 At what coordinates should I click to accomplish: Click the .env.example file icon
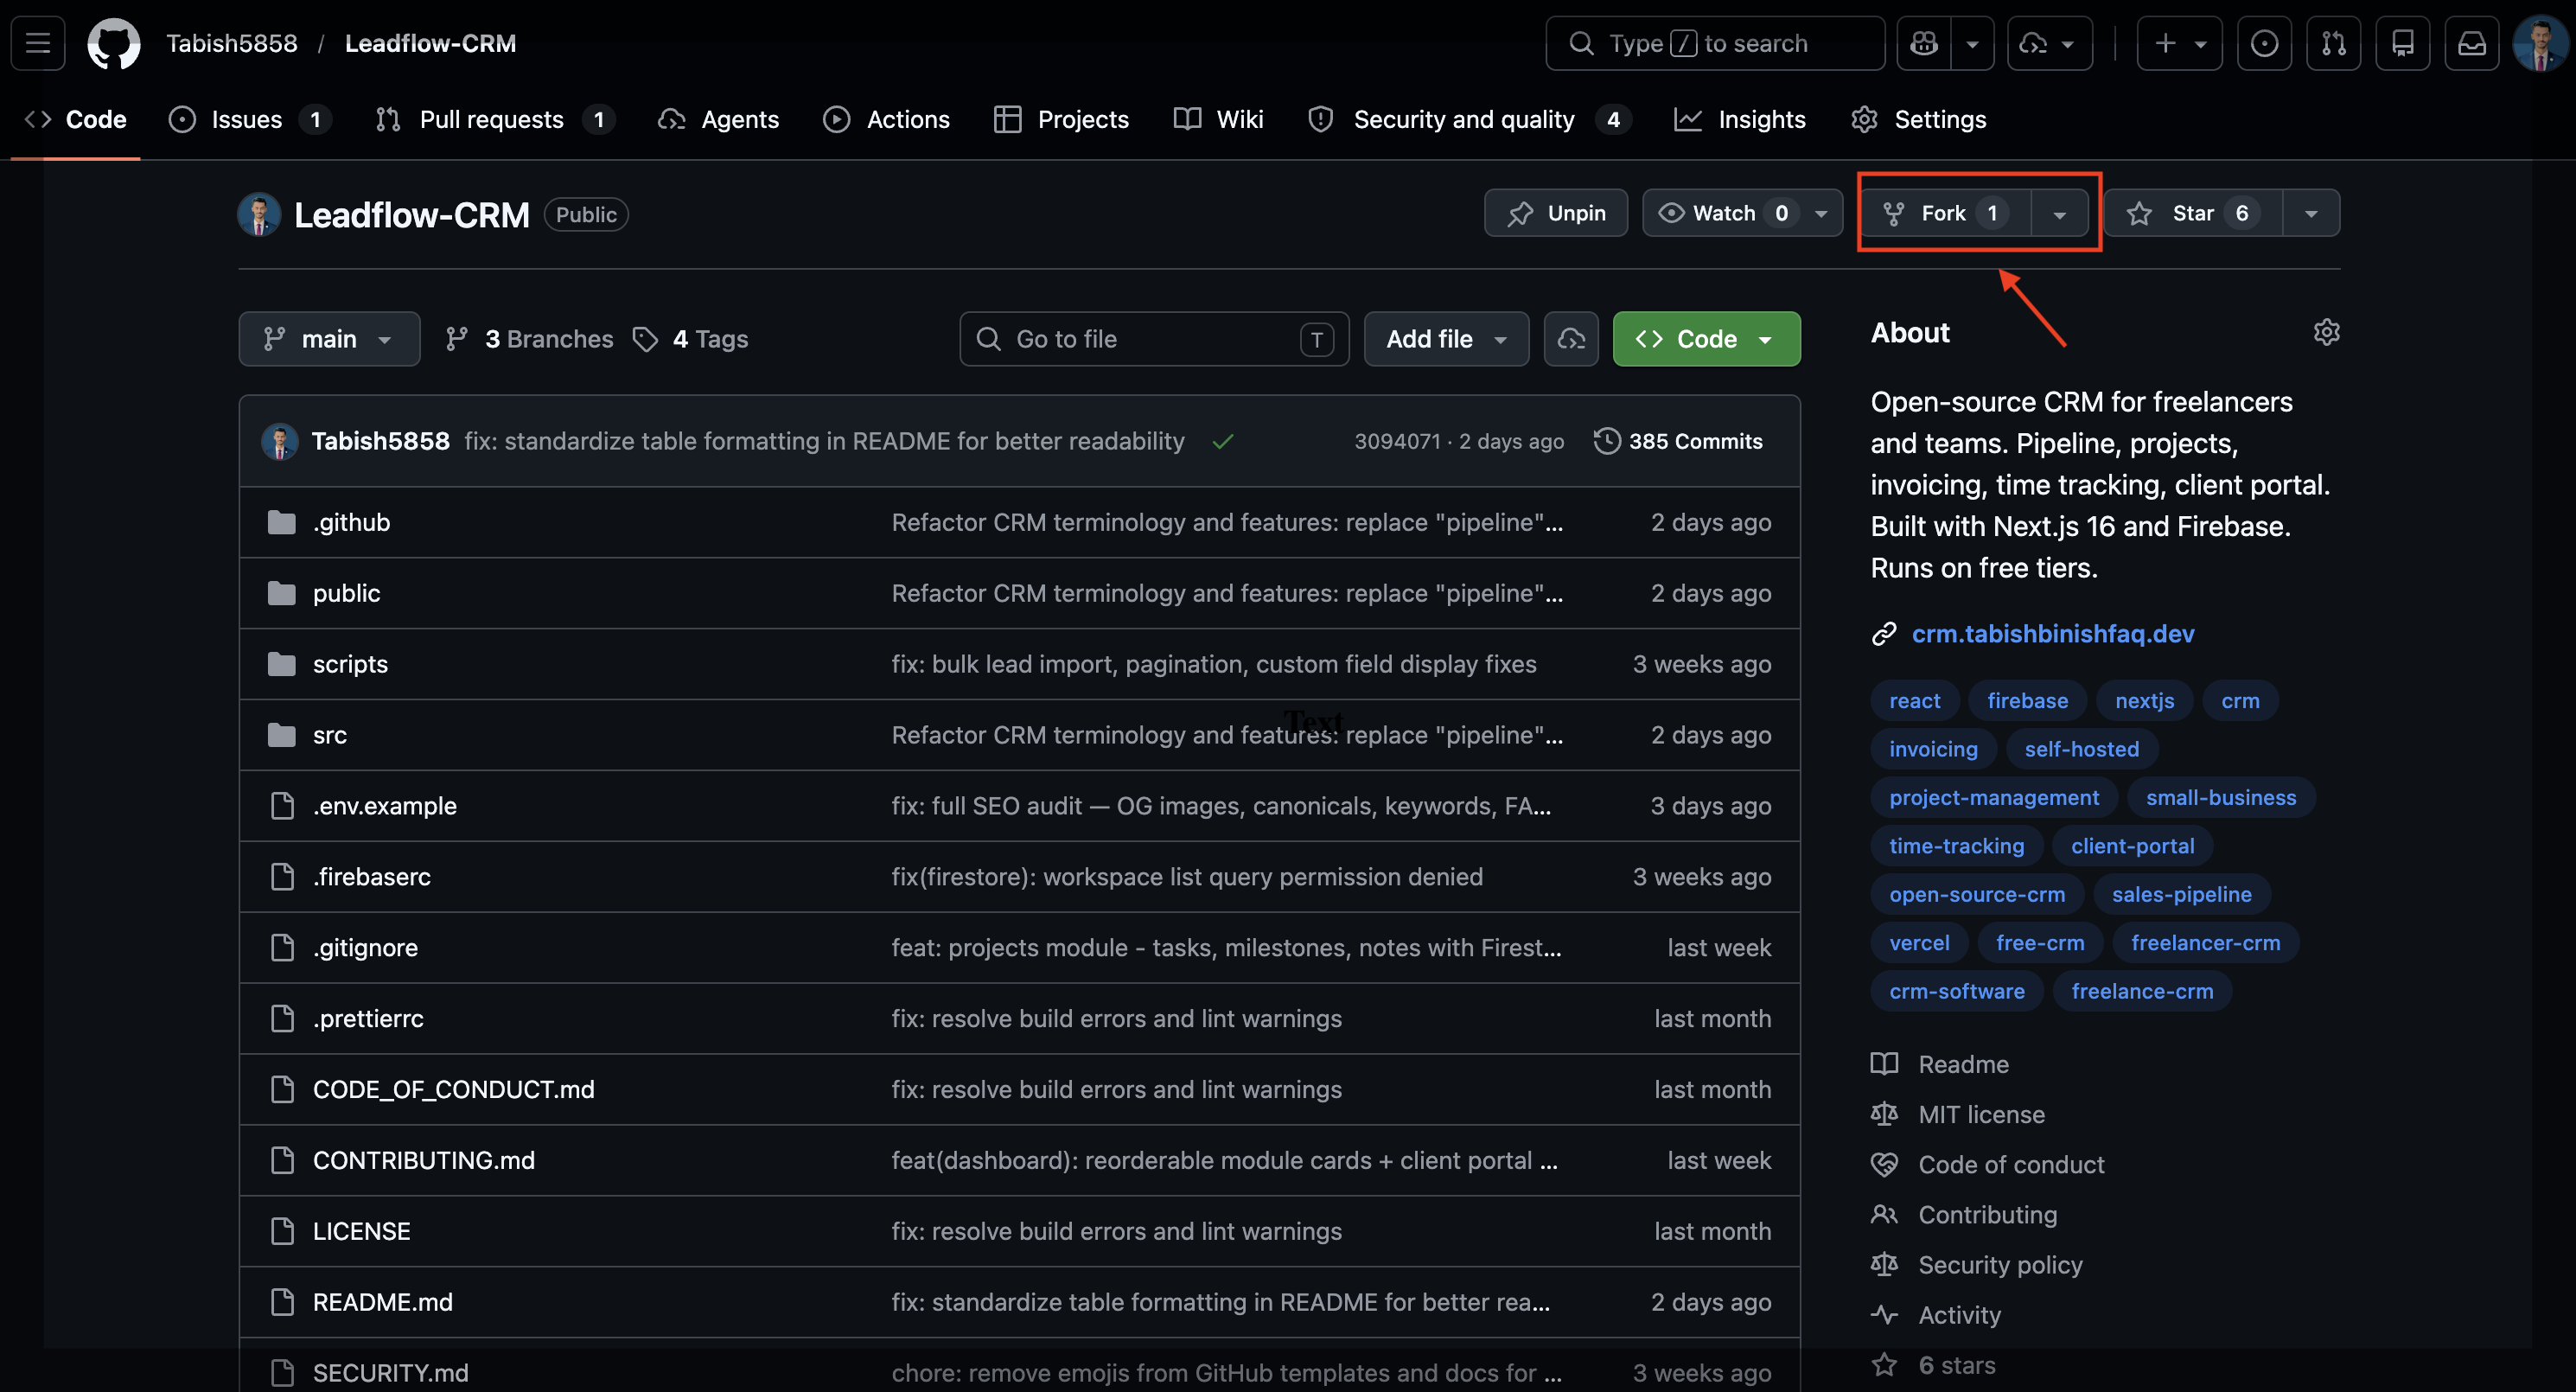tap(282, 806)
